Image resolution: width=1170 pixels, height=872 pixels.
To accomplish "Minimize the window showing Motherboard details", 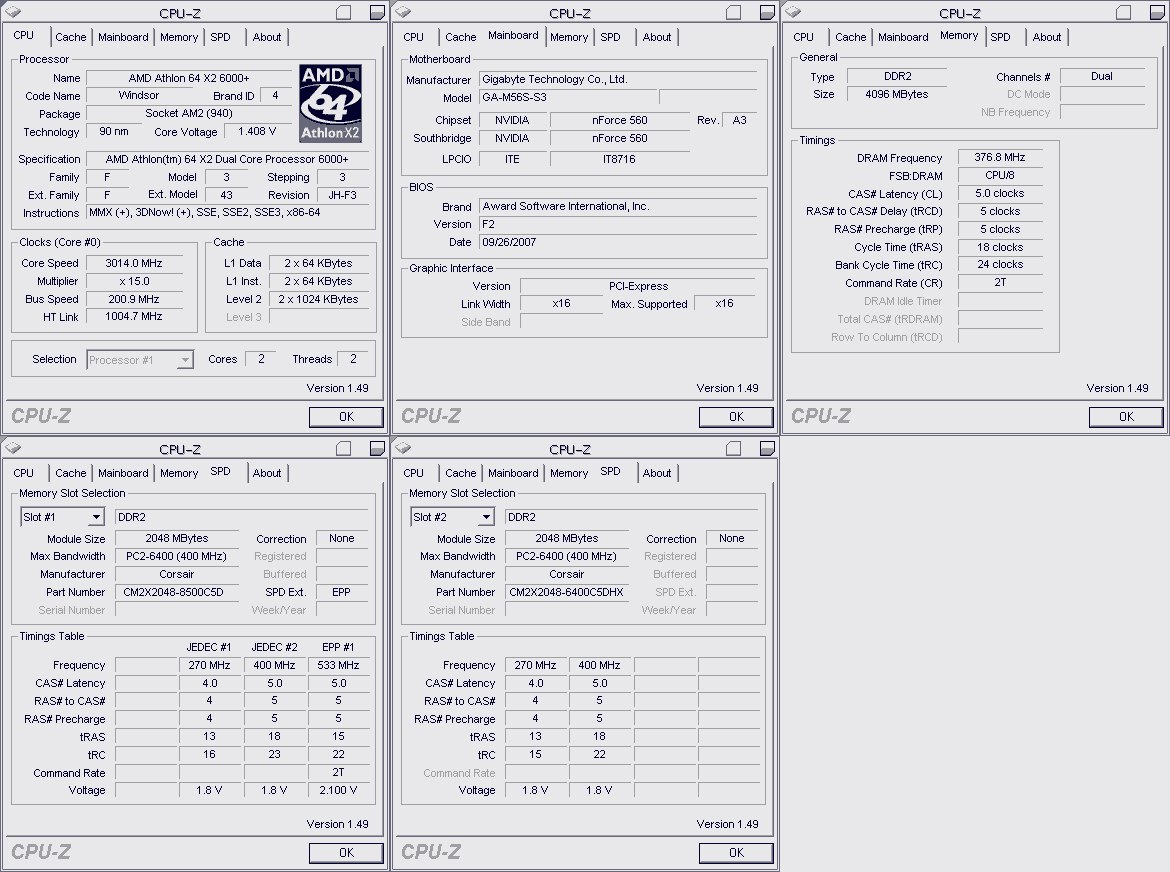I will click(733, 12).
